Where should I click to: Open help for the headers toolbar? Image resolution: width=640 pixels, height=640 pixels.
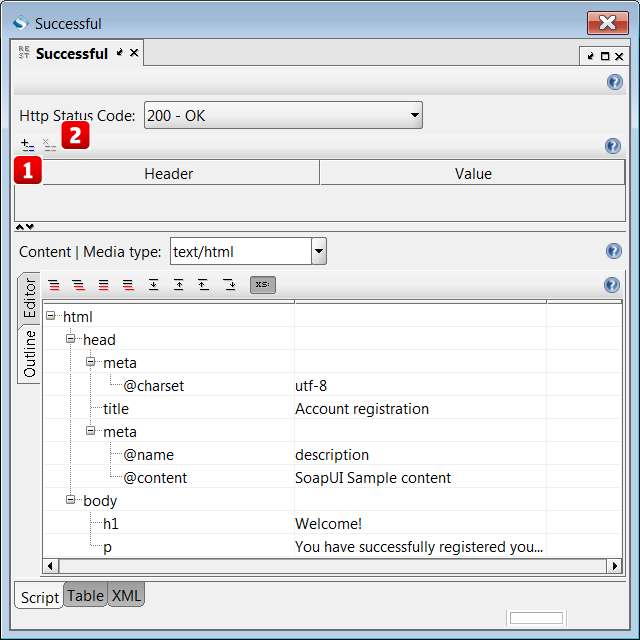[x=613, y=146]
